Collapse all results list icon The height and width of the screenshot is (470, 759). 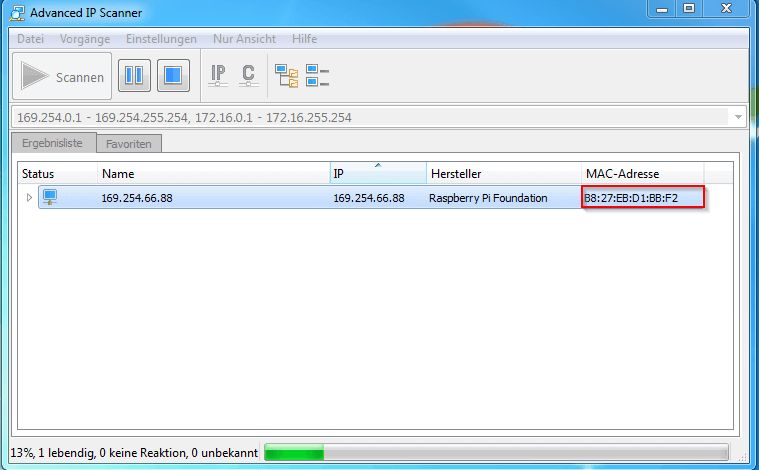click(x=318, y=76)
